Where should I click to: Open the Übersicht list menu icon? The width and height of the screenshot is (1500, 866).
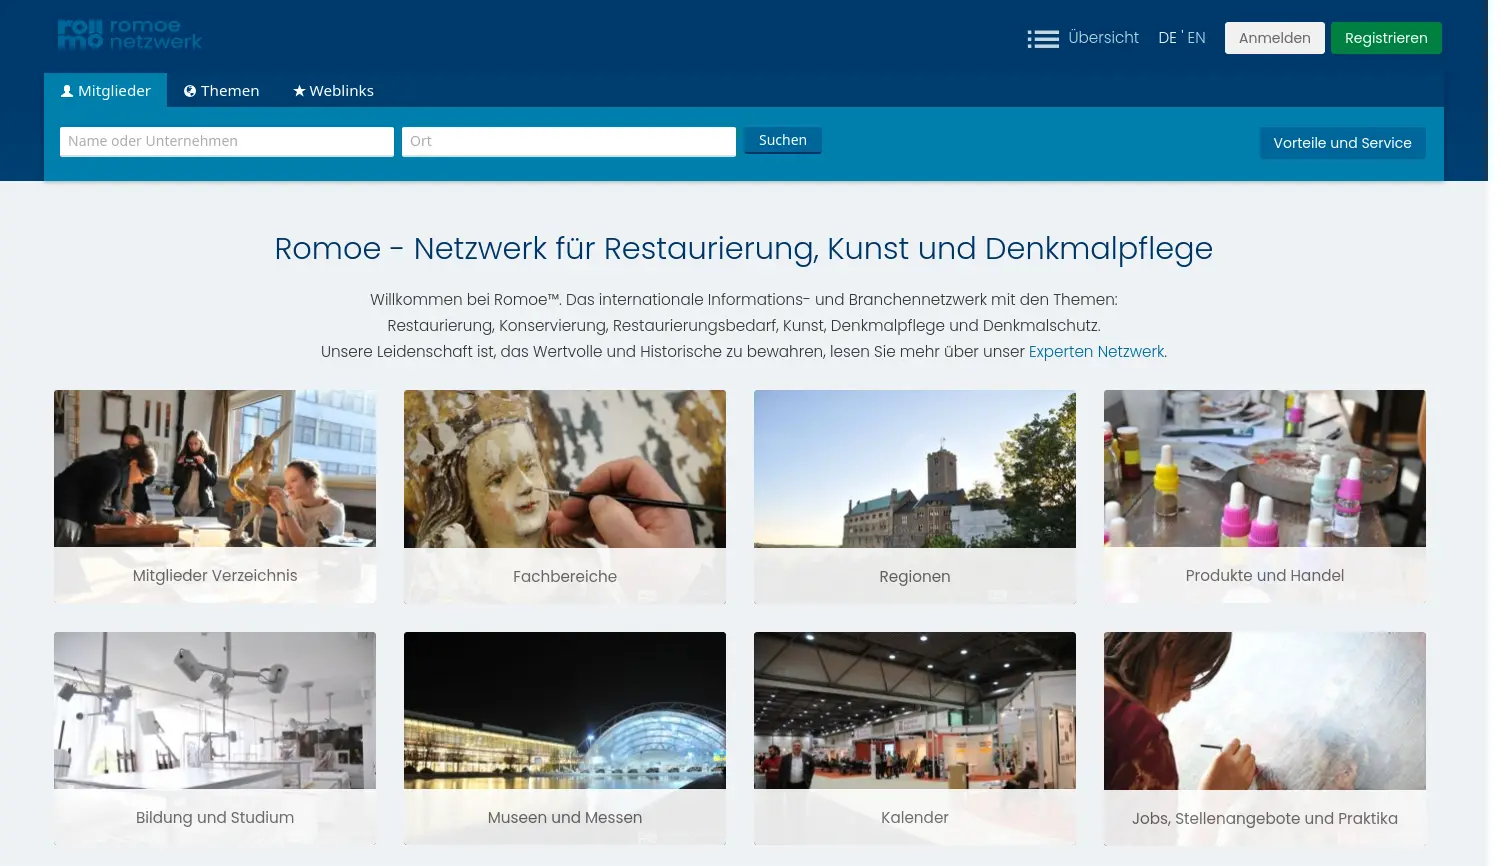[1043, 39]
